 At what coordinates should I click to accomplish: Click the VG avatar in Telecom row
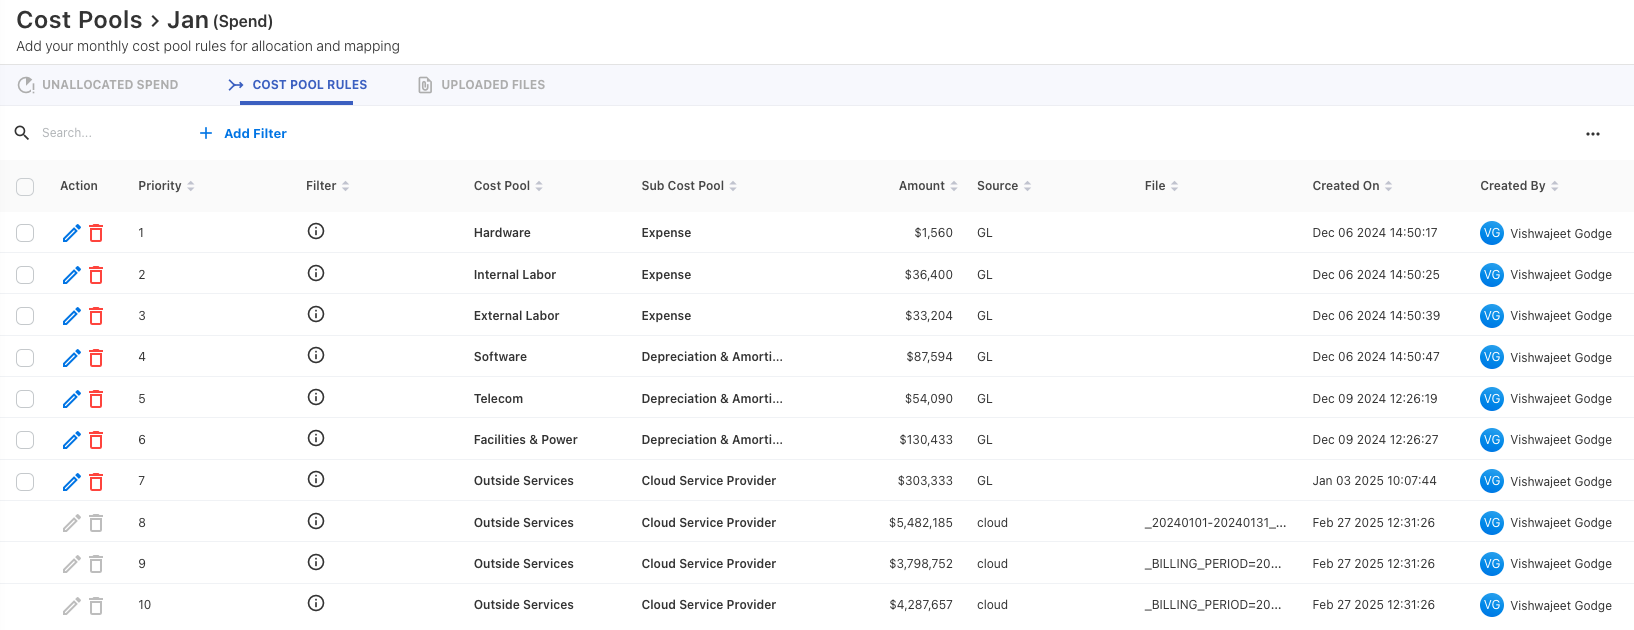click(1491, 399)
